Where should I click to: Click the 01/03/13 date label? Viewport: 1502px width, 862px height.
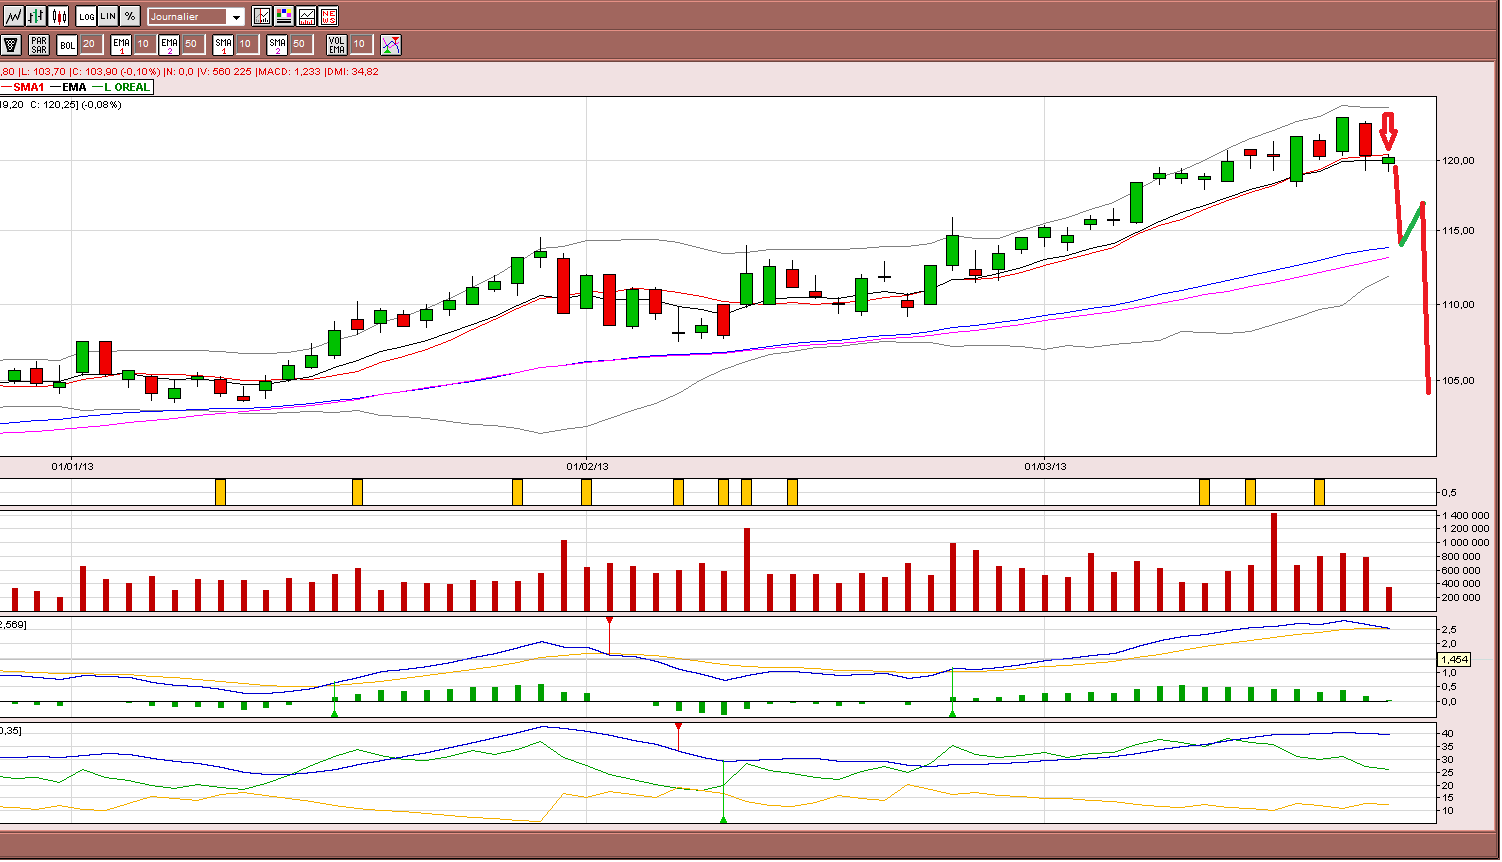[1045, 466]
